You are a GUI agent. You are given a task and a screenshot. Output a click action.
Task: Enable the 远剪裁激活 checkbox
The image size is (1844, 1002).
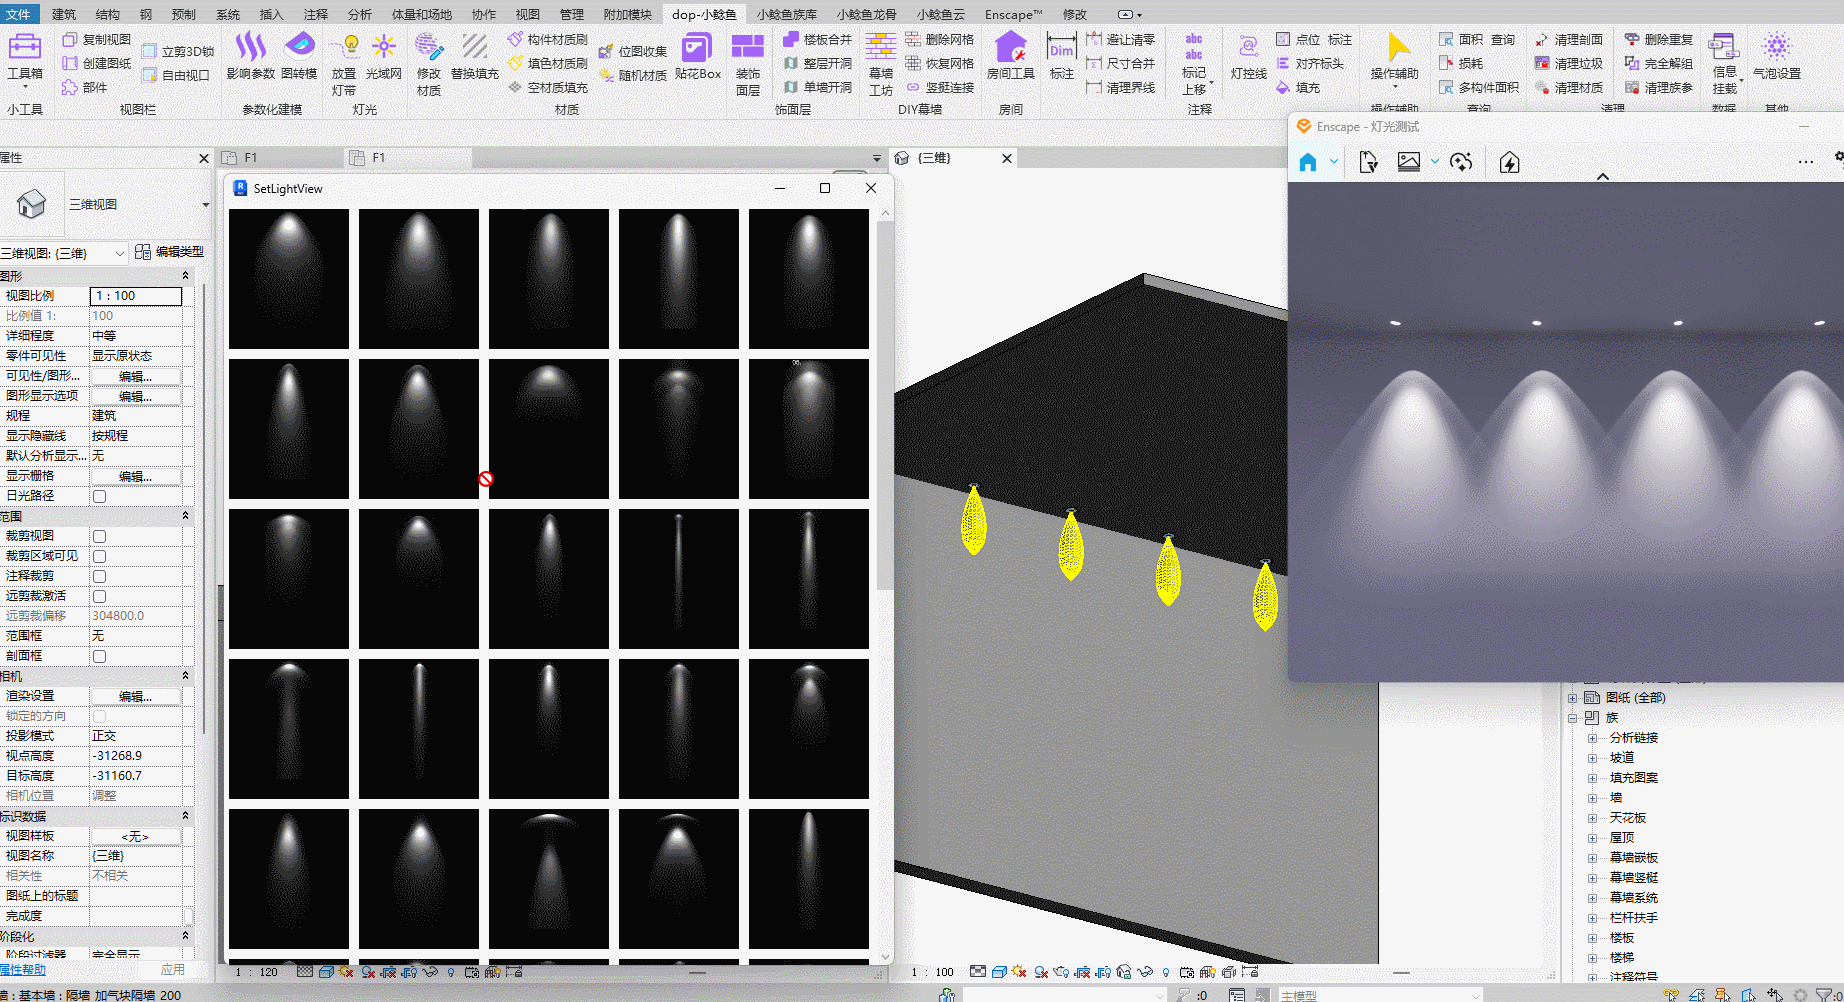pos(99,596)
